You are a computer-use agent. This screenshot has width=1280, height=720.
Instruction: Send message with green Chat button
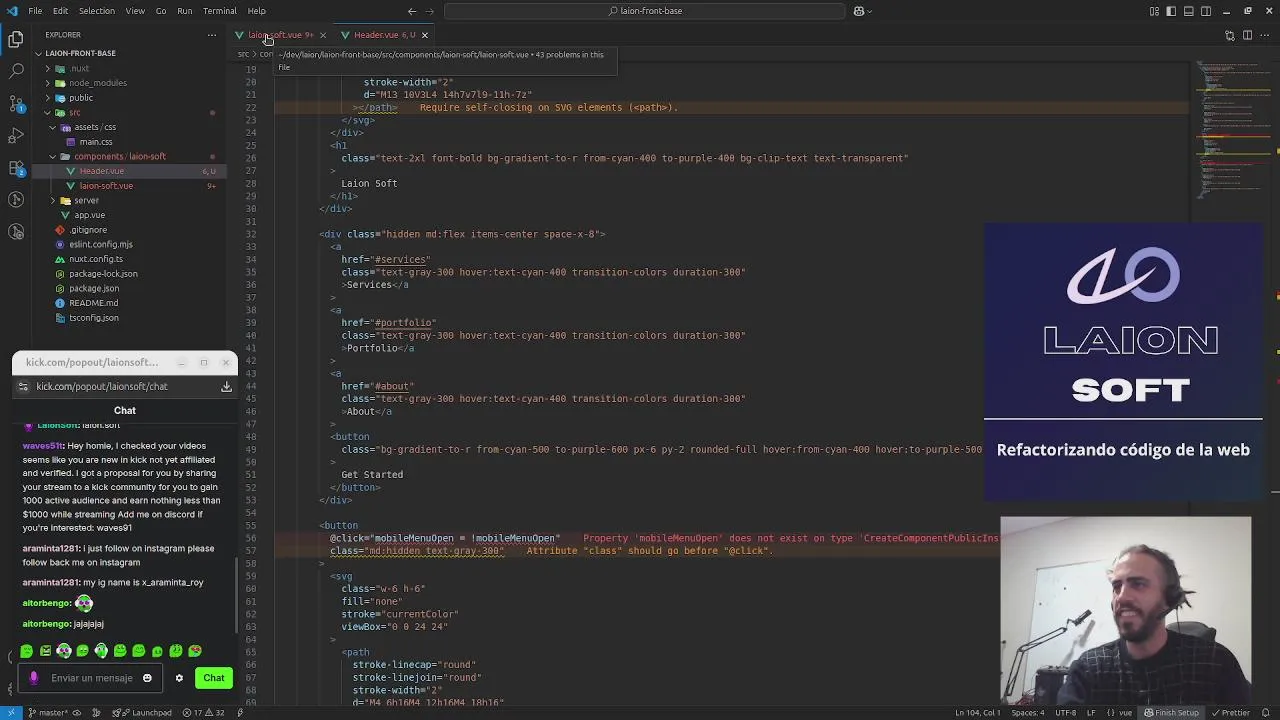213,678
